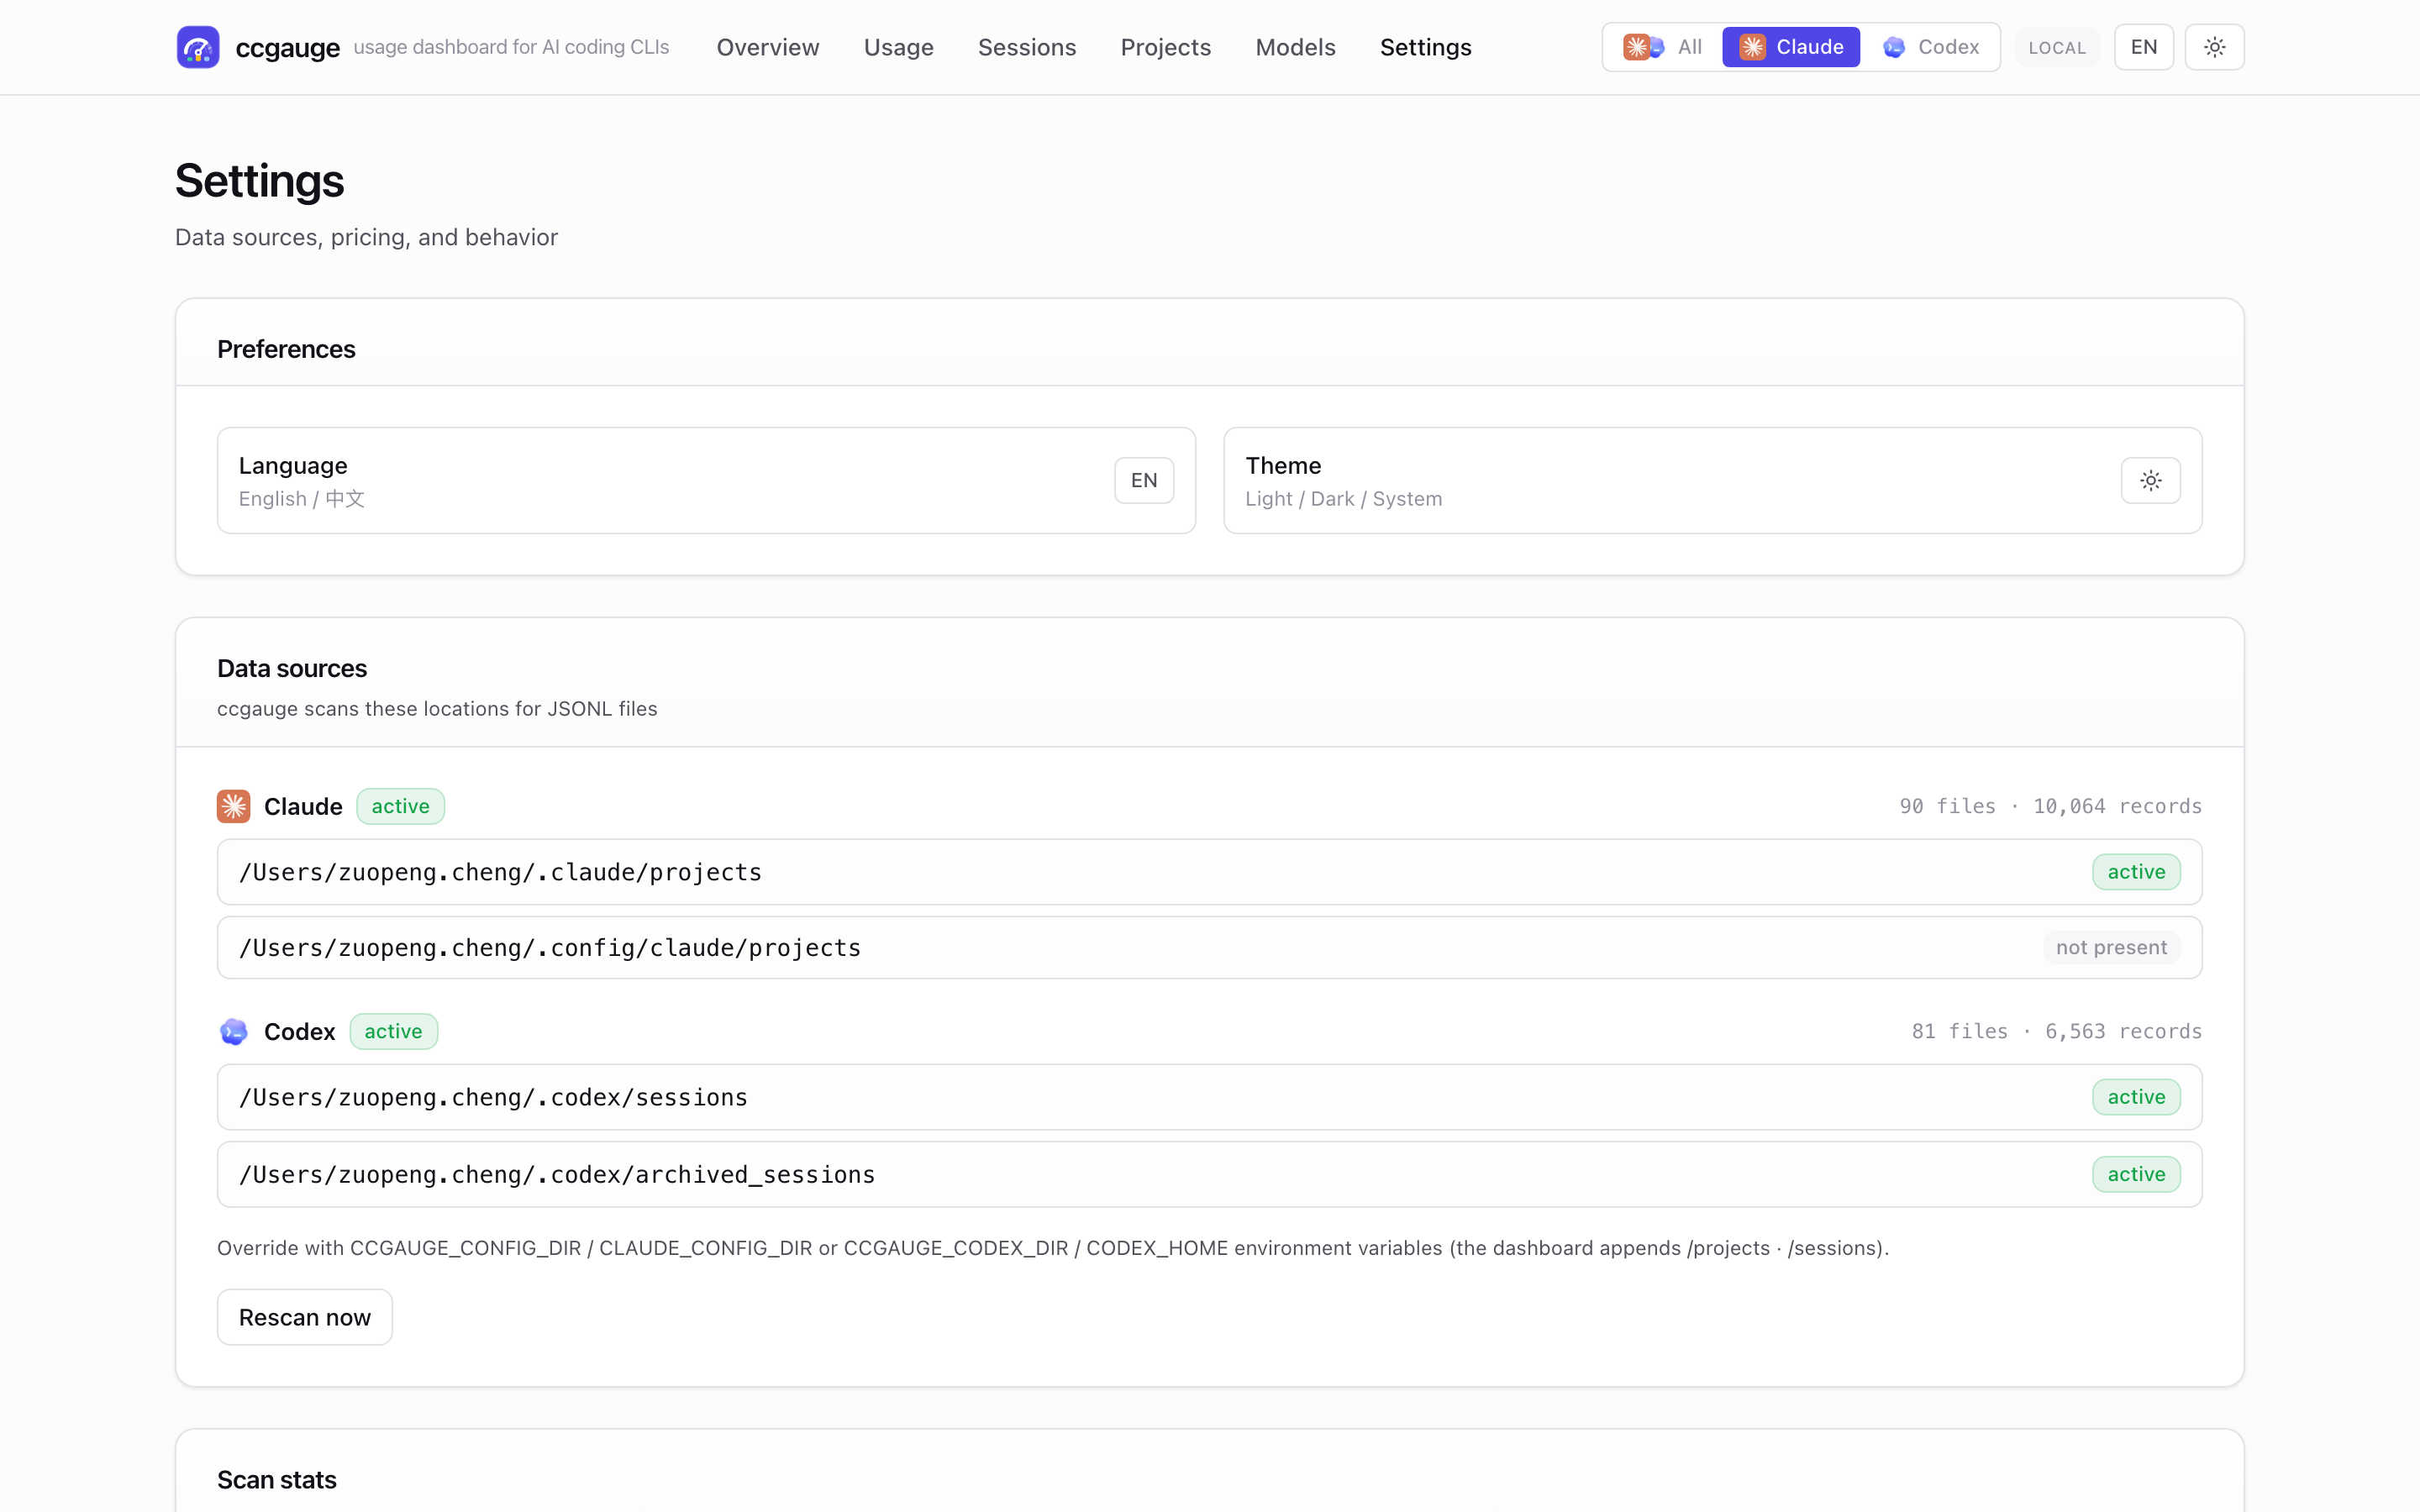Screen dimensions: 2420x1512
Task: Click the Scan stats heading
Action: 277,1479
